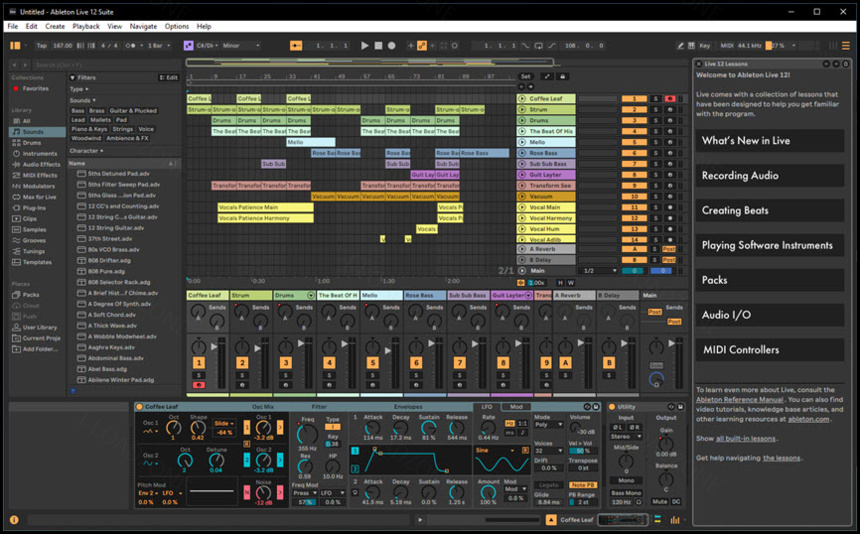Open the Navigate menu
The image size is (860, 534).
point(143,26)
